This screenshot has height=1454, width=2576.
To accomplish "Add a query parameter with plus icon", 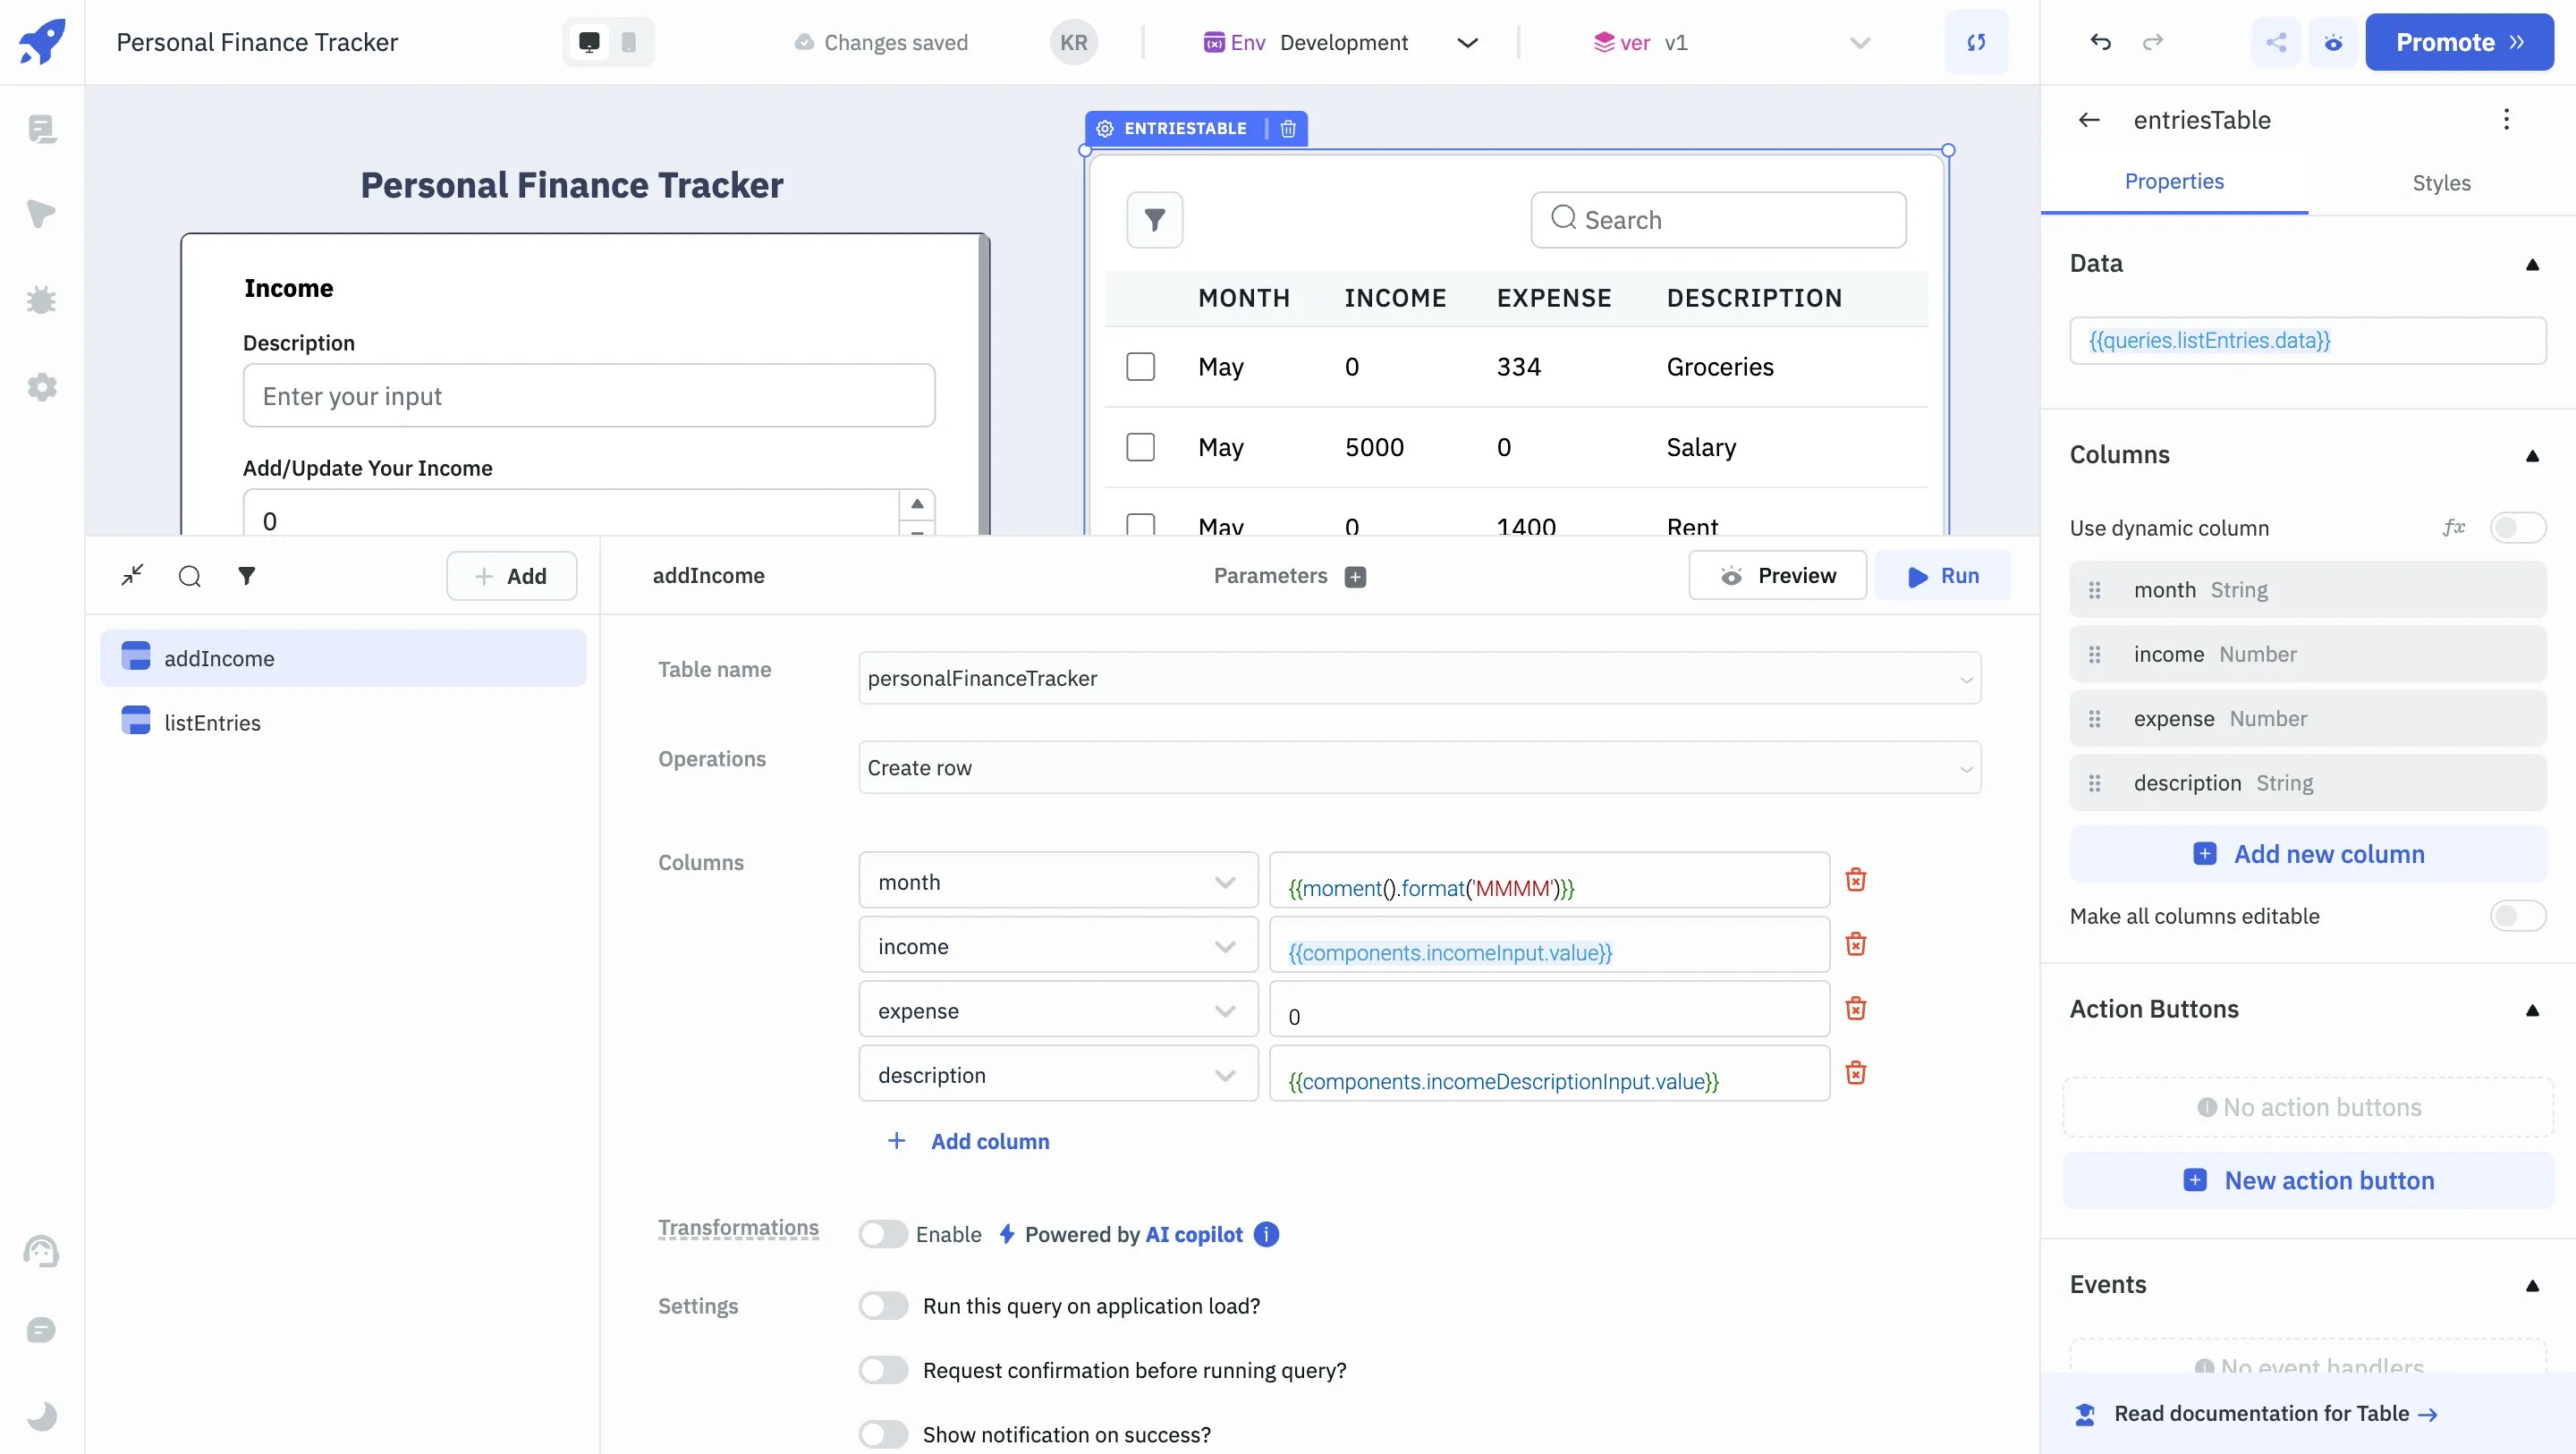I will (1355, 577).
